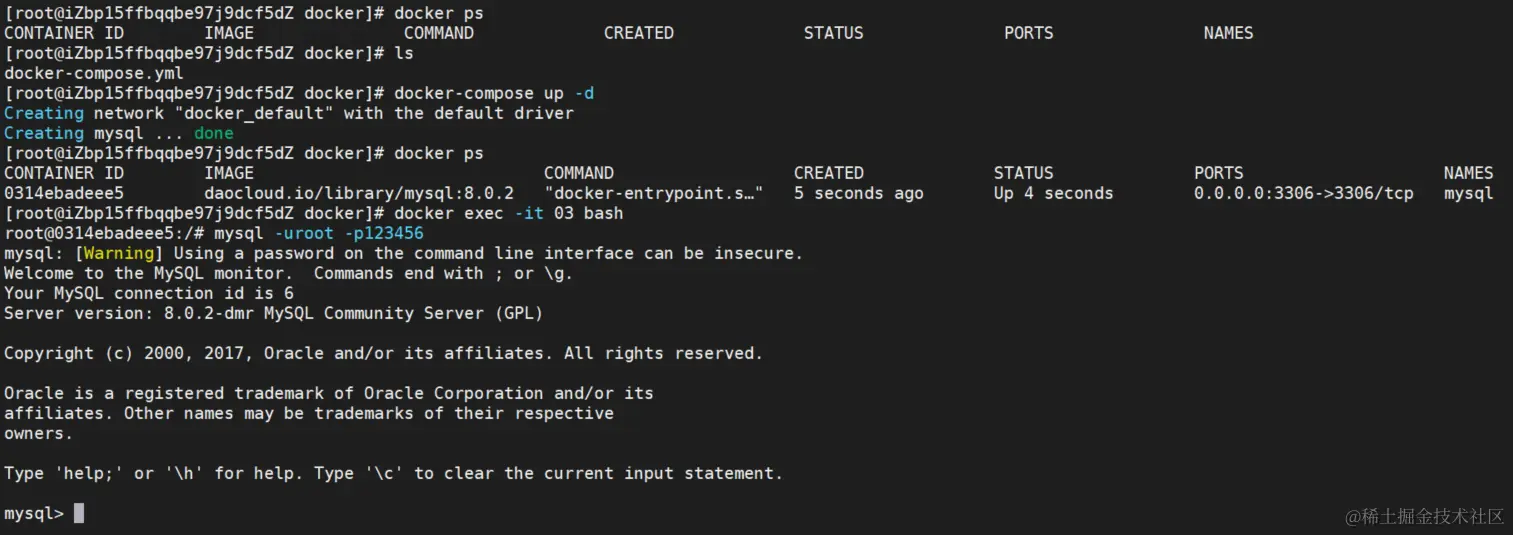Click the "Oracle is a registered trademark" line
The image size is (1513, 535).
tap(329, 393)
